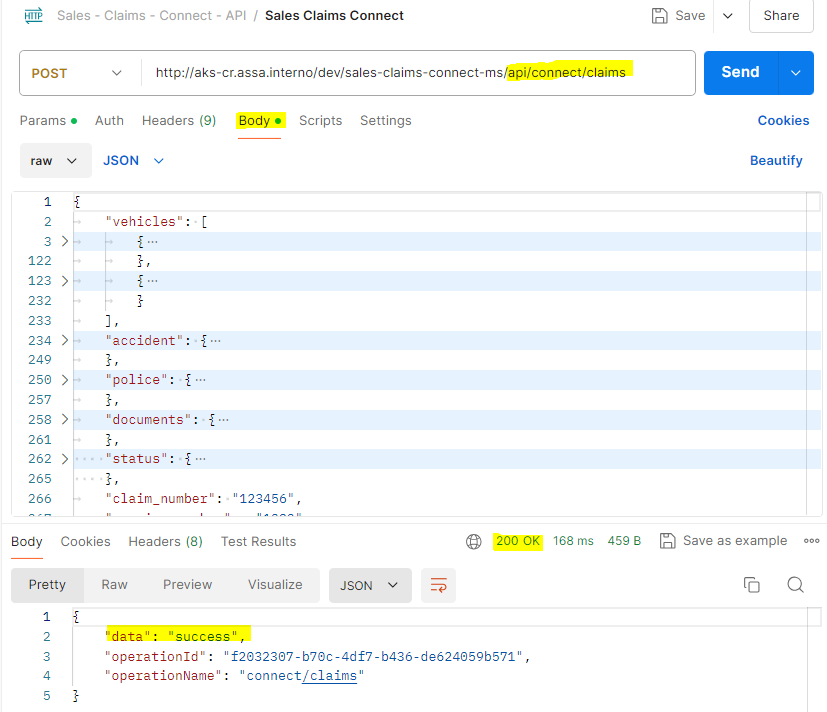This screenshot has height=712, width=827.
Task: Click the "vehicles" key on line 2
Action: tap(144, 222)
